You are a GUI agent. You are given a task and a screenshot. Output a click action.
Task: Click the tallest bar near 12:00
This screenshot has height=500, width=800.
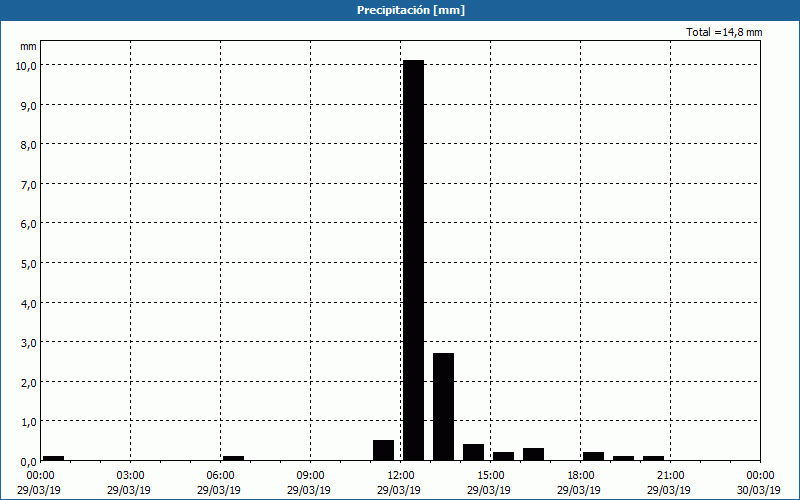(x=413, y=260)
